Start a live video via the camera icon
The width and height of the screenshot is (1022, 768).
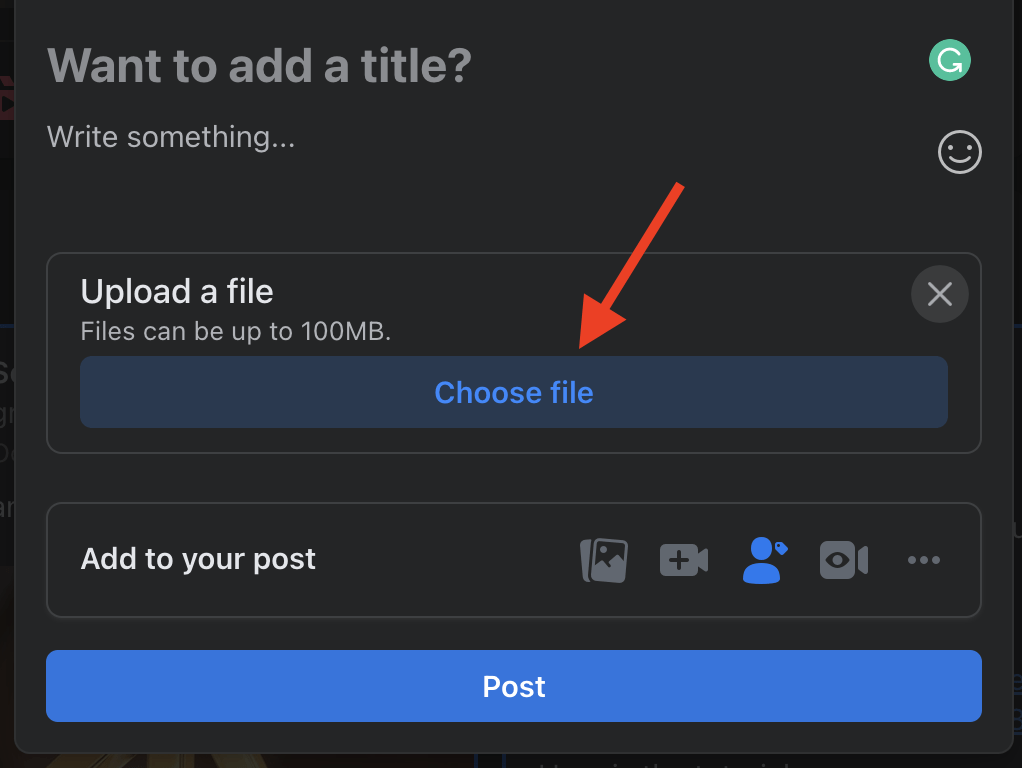(x=843, y=560)
